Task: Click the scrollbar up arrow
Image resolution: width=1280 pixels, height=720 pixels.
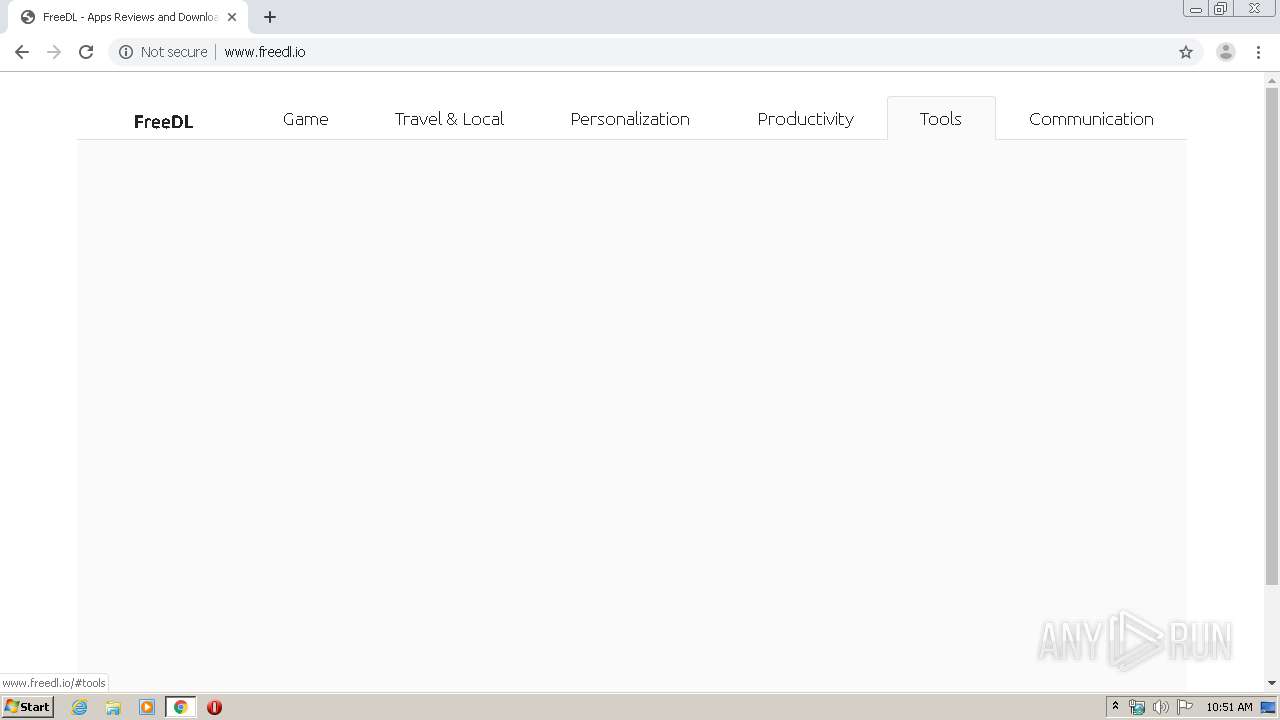Action: click(x=1272, y=80)
